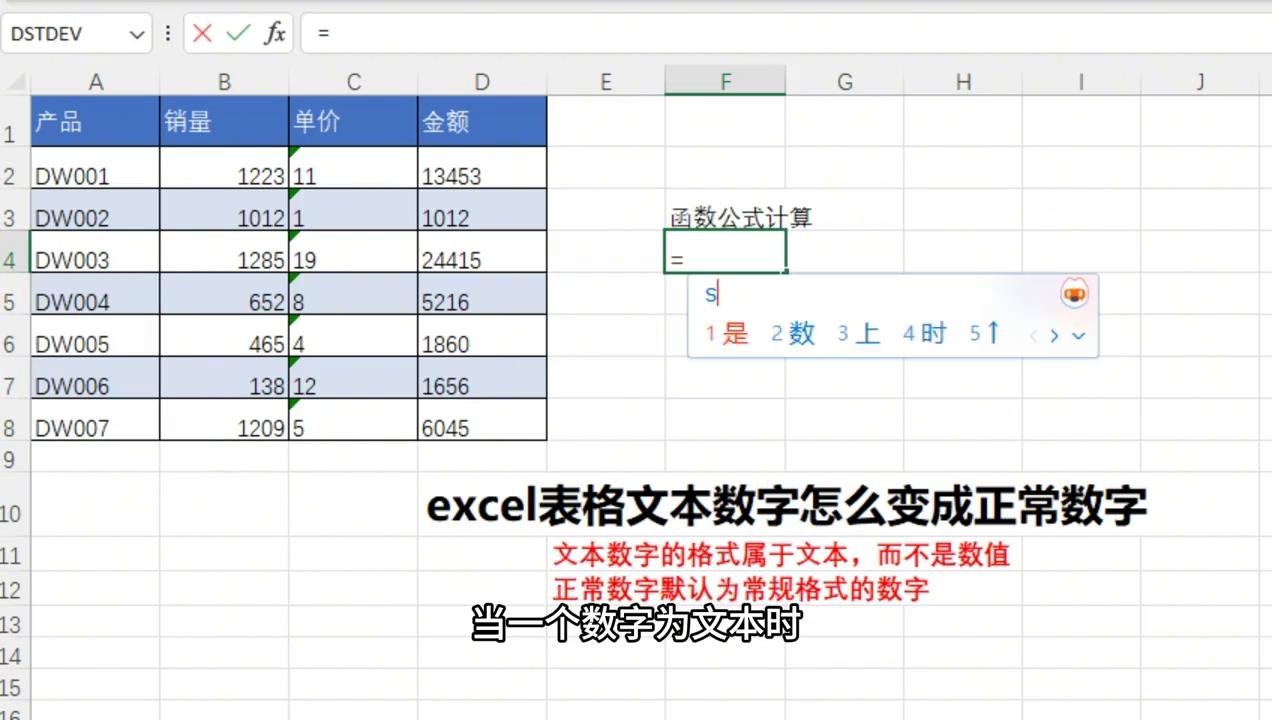
Task: Go to previous IME candidate page
Action: coord(1034,335)
